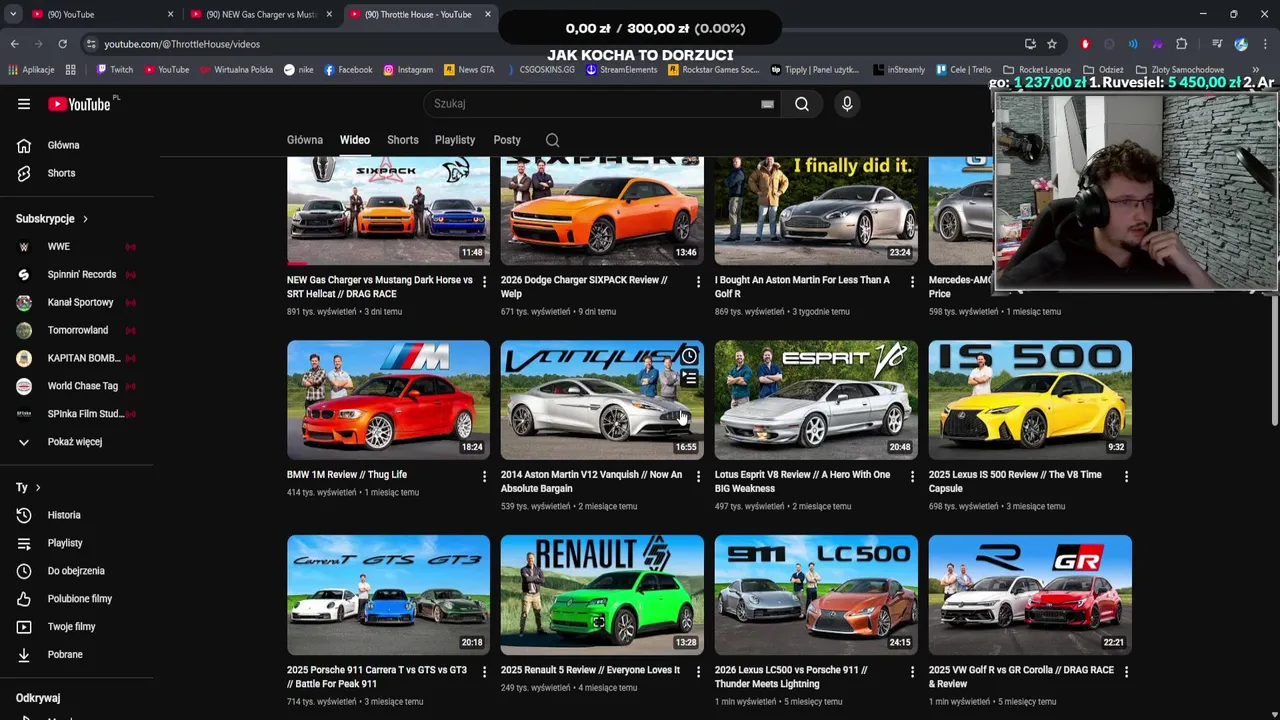Open Do obejrzenia watch later list

tap(76, 571)
